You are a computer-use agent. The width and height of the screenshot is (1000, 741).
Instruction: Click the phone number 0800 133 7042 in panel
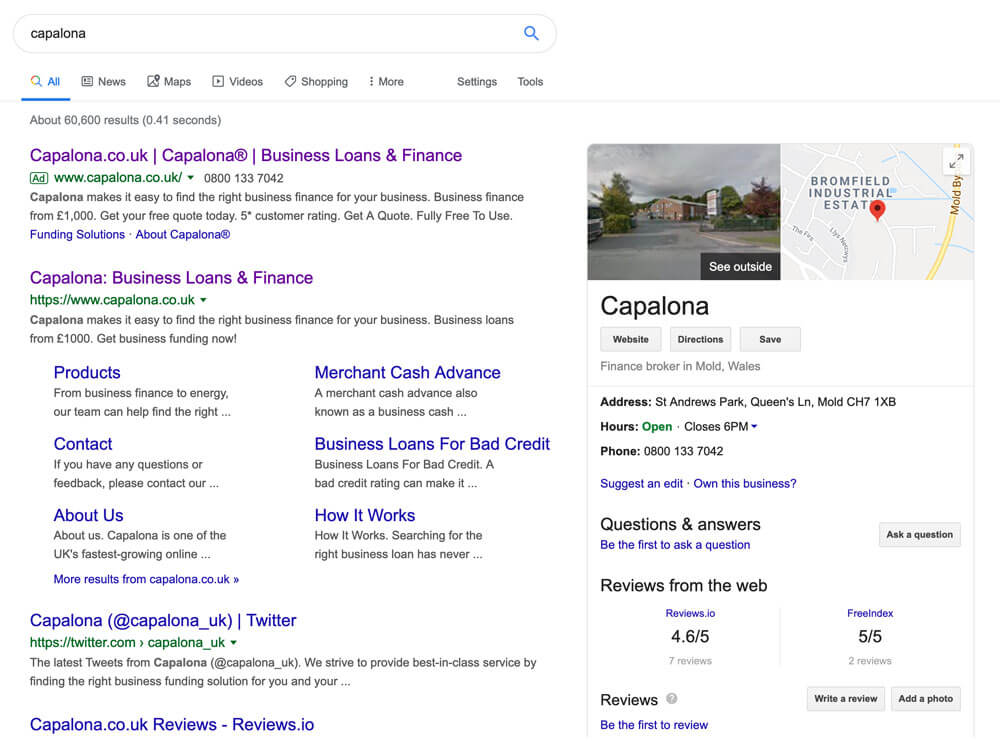point(683,451)
